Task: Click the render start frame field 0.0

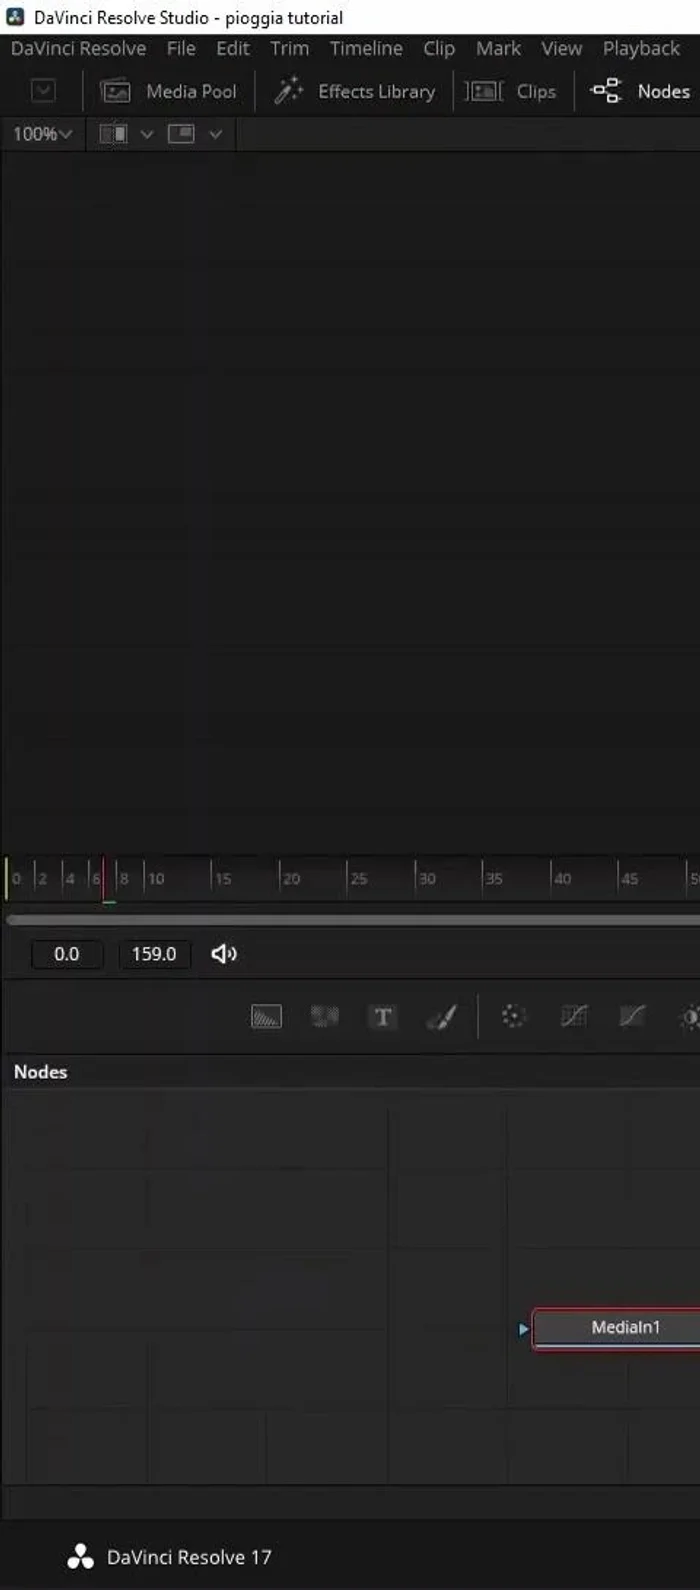Action: point(67,954)
